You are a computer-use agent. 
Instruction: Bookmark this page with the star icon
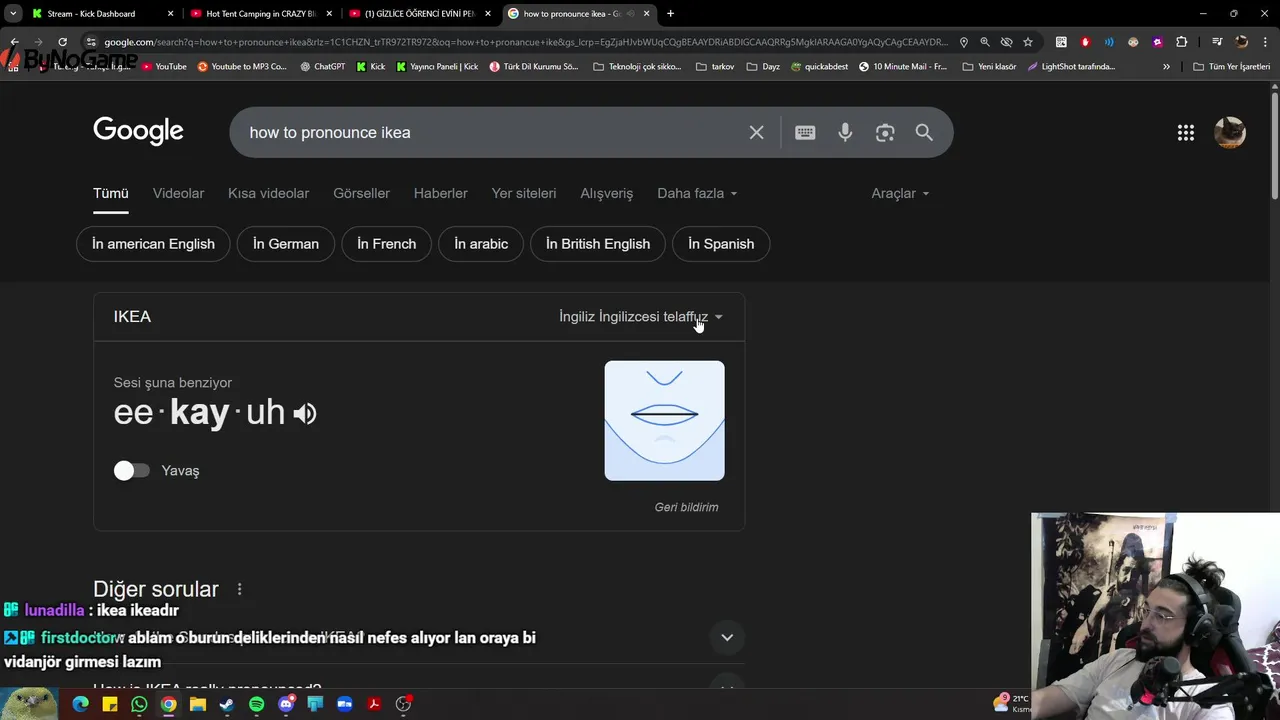tap(1028, 42)
